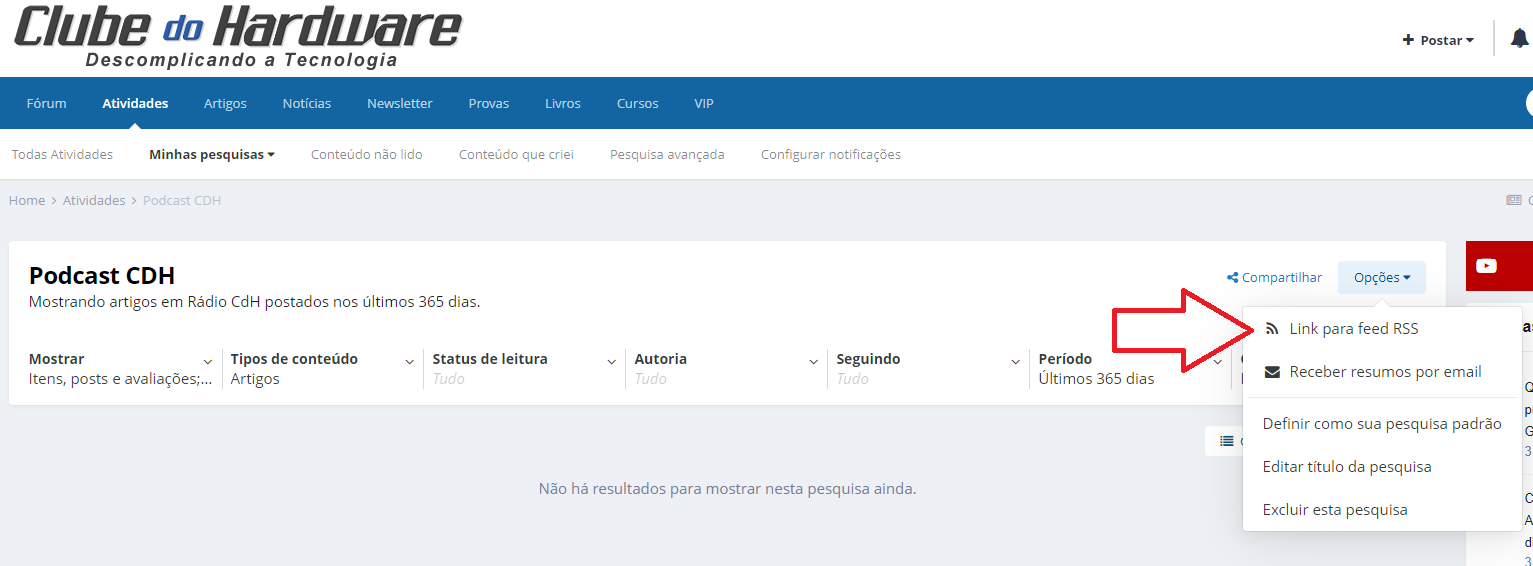Choose Link para feed RSS
This screenshot has width=1533, height=566.
point(1382,329)
